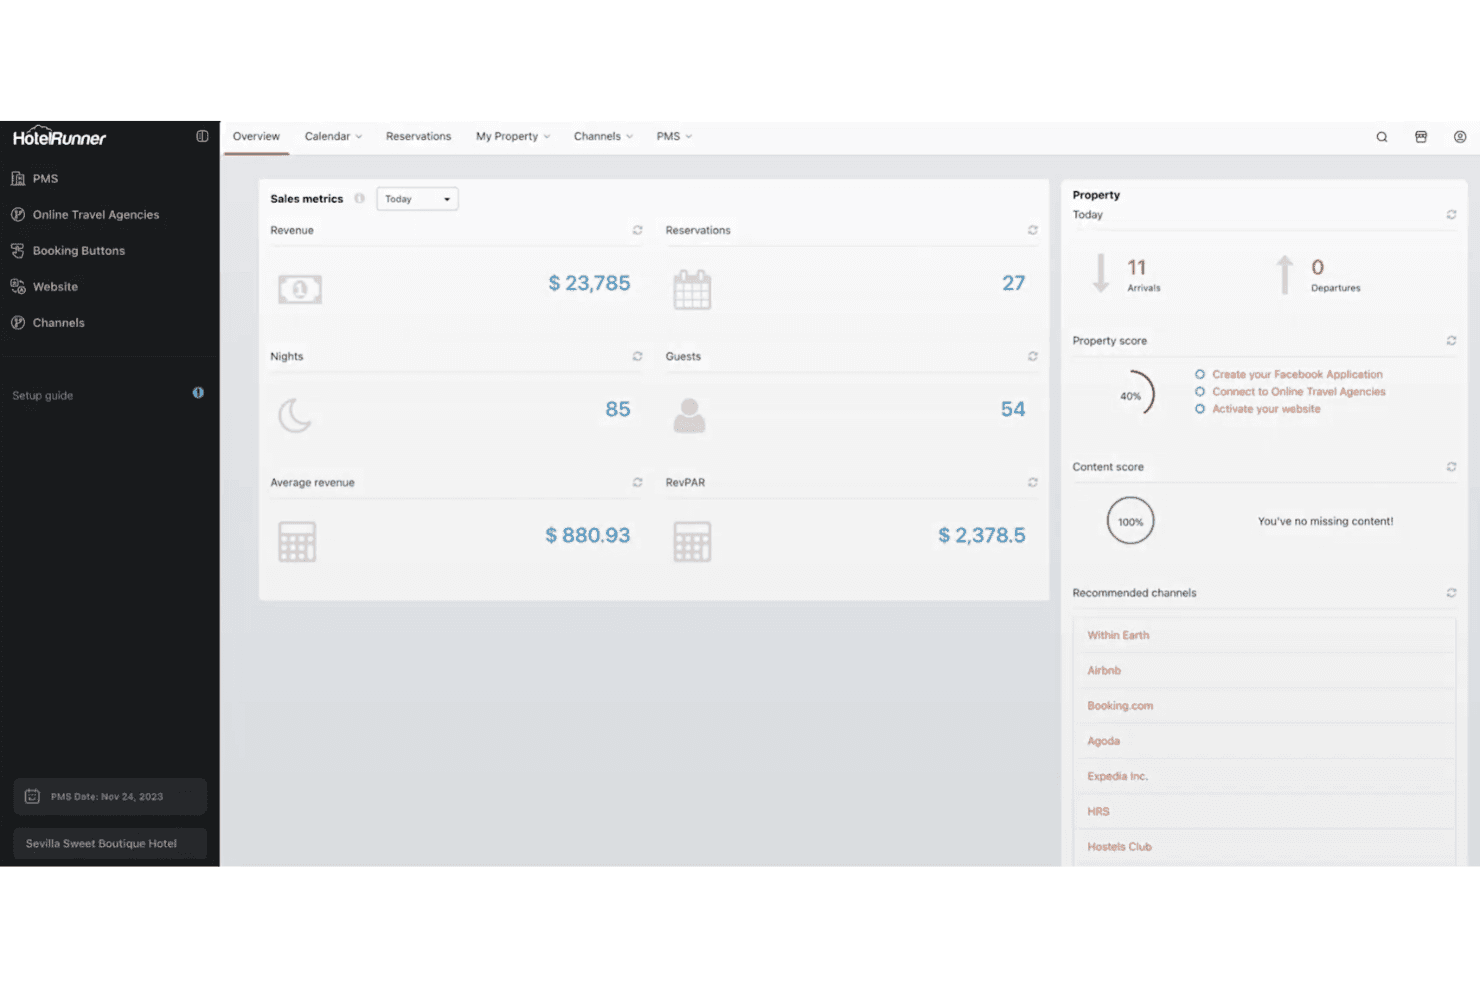Viewport: 1480px width, 987px height.
Task: Click the Setup guide notification badge
Action: point(198,393)
